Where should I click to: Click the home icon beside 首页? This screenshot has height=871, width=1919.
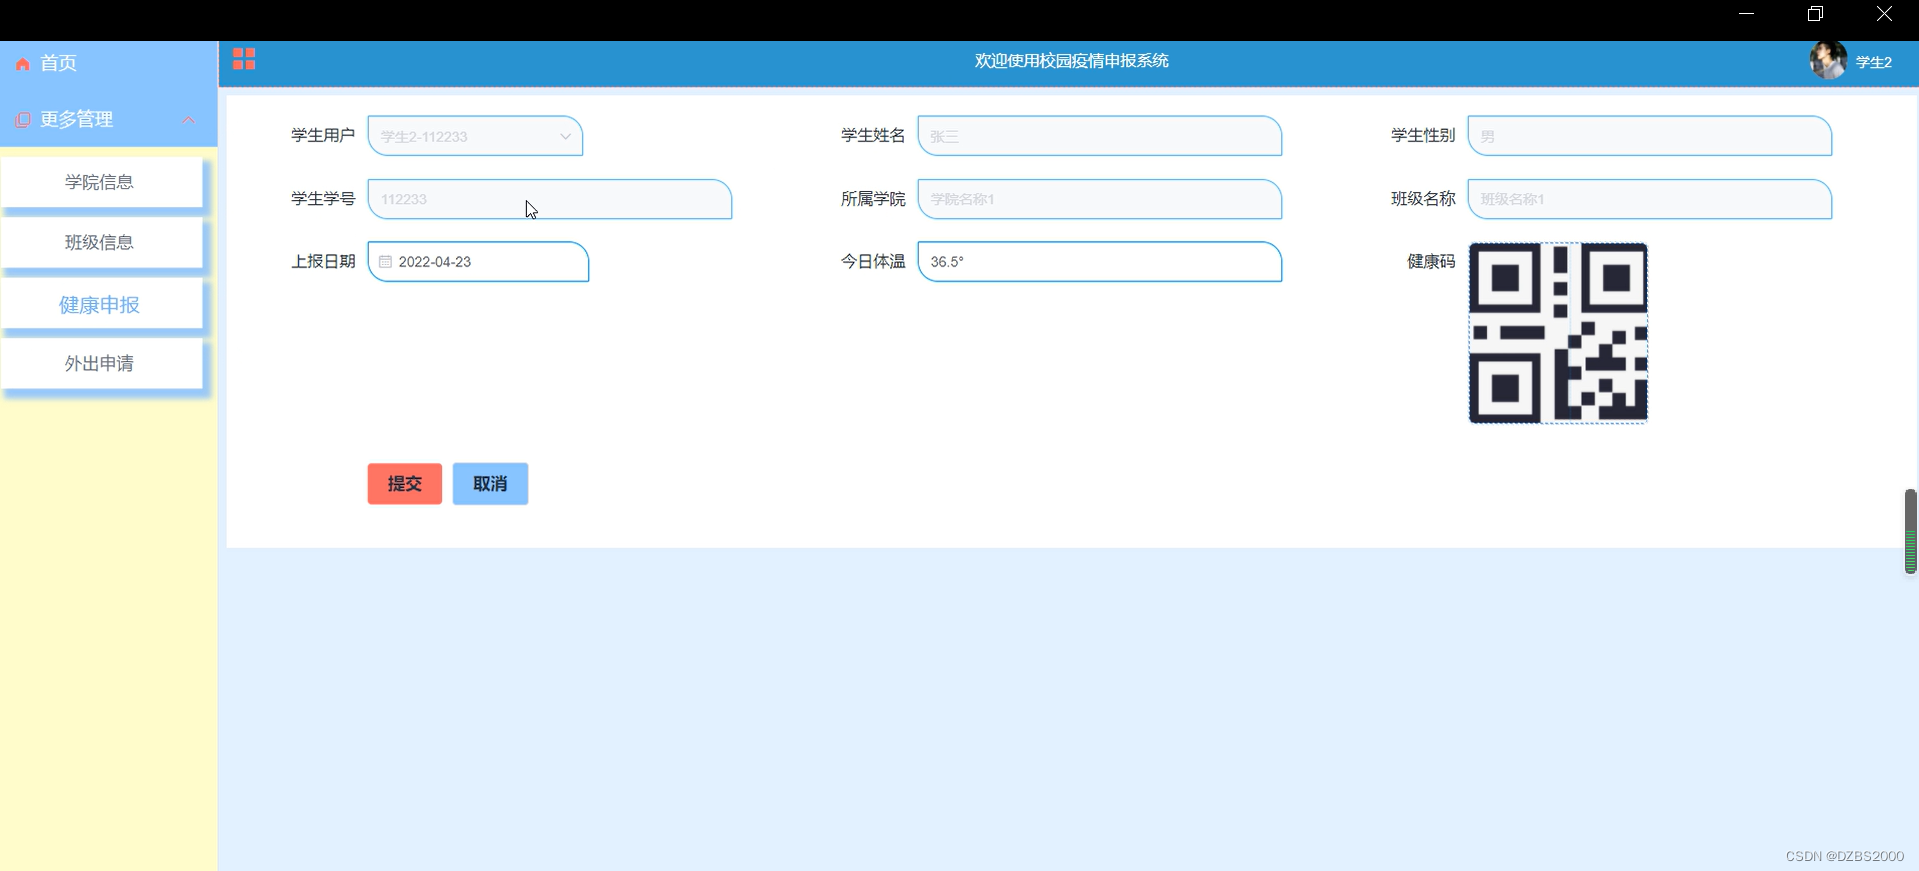click(23, 64)
